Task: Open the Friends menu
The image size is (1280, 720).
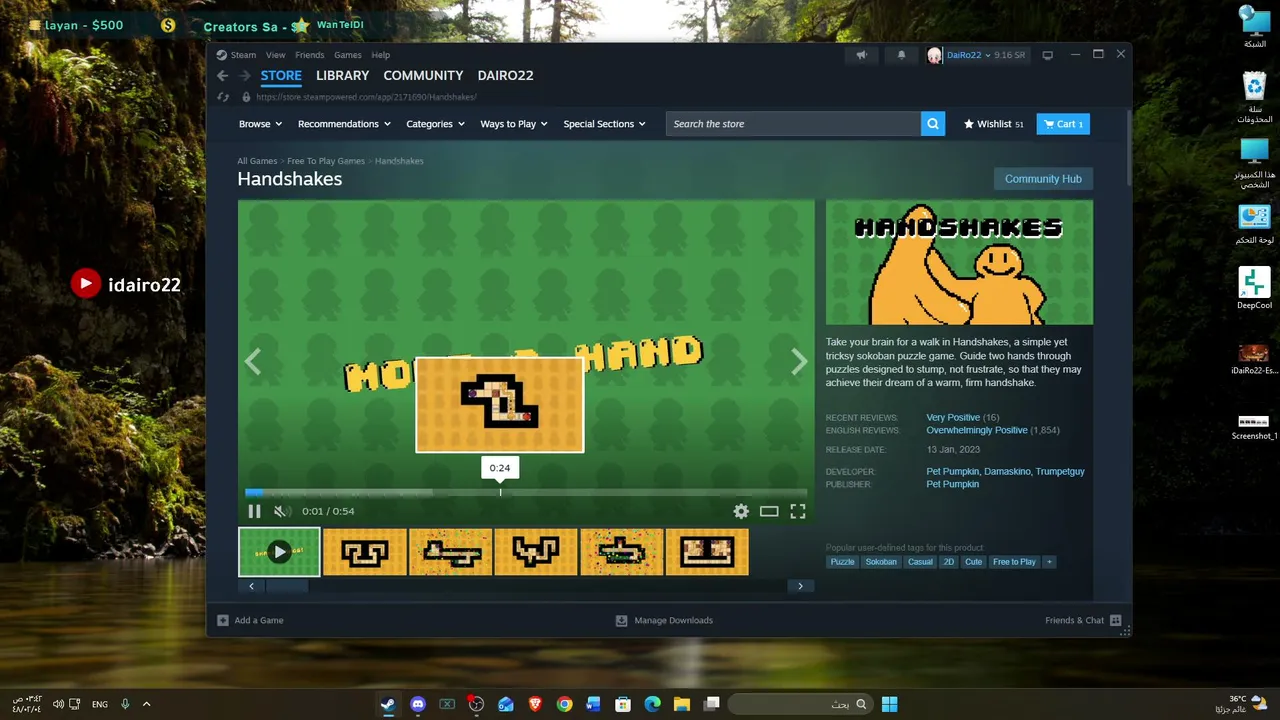Action: click(x=309, y=55)
